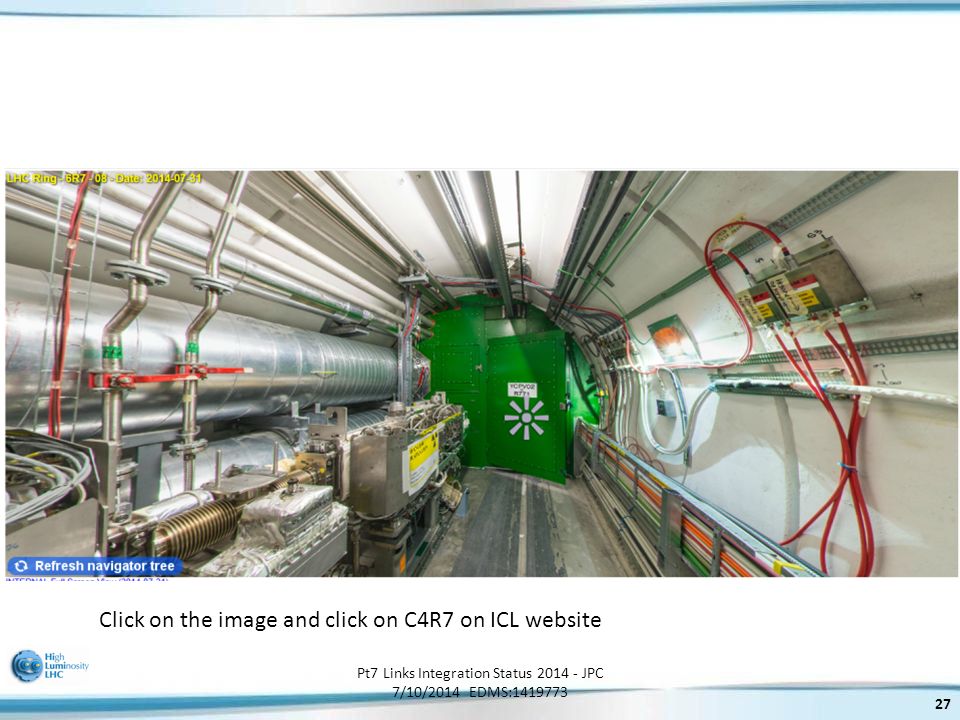960x720 pixels.
Task: Click the INTERNAL Full Screen View link
Action: point(87,579)
